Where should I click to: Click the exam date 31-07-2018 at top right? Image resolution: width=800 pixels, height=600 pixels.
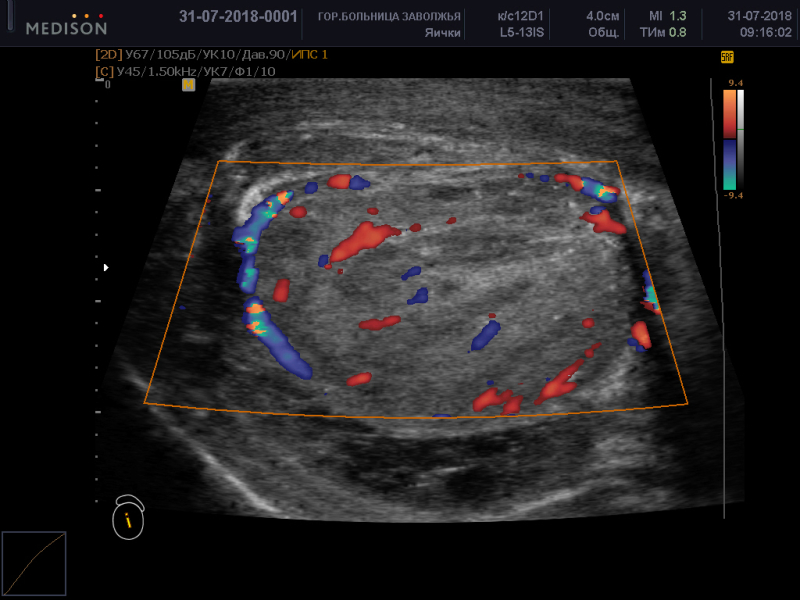tap(760, 16)
